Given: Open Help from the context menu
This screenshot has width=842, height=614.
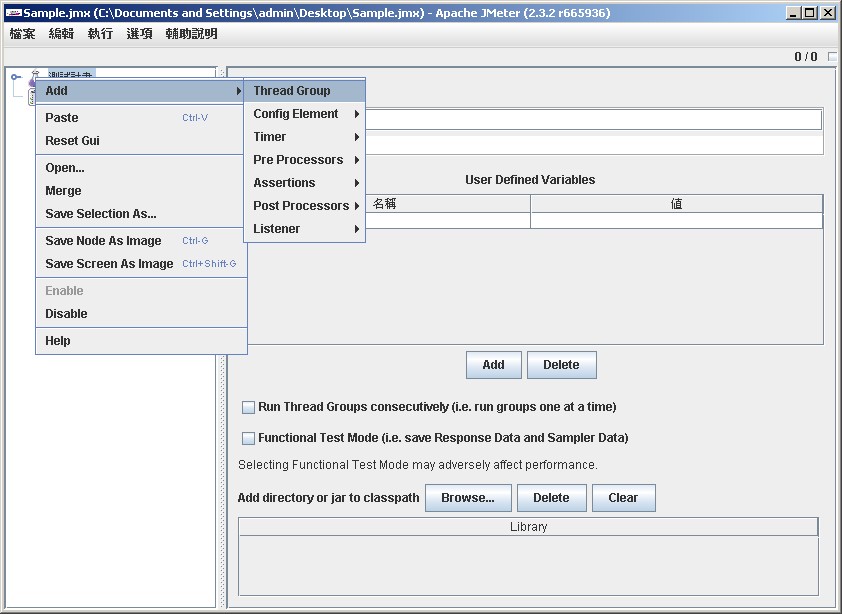Looking at the screenshot, I should (141, 341).
